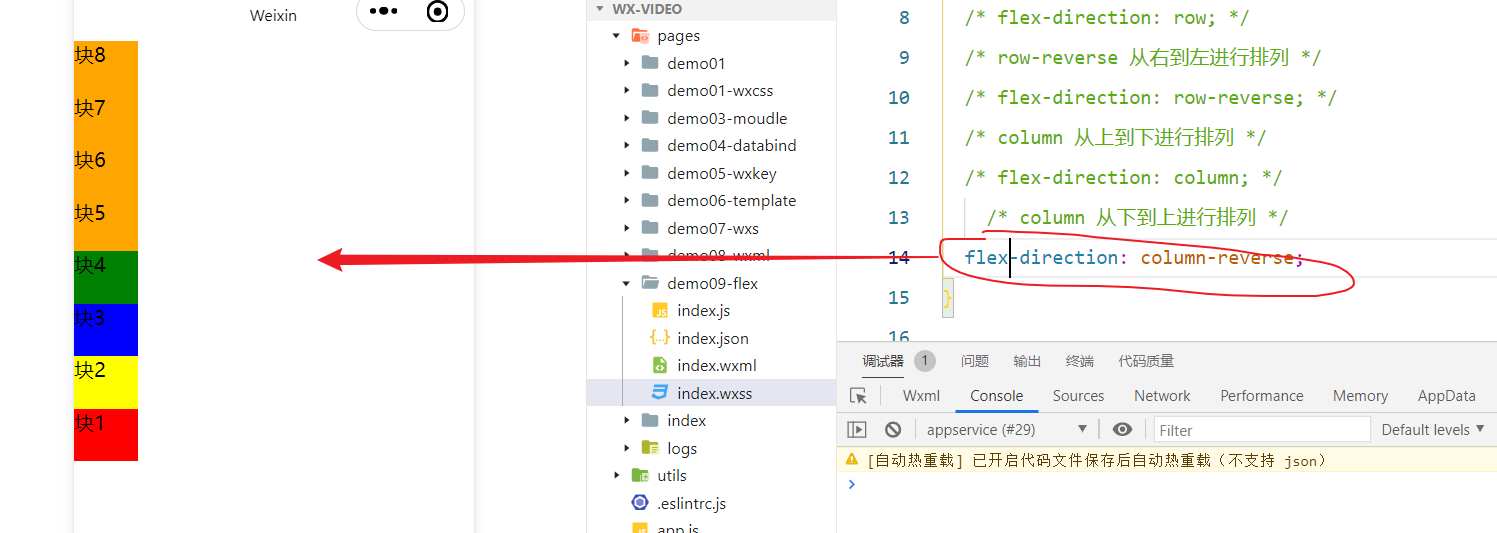
Task: Switch to the 终端 tab
Action: point(1080,361)
